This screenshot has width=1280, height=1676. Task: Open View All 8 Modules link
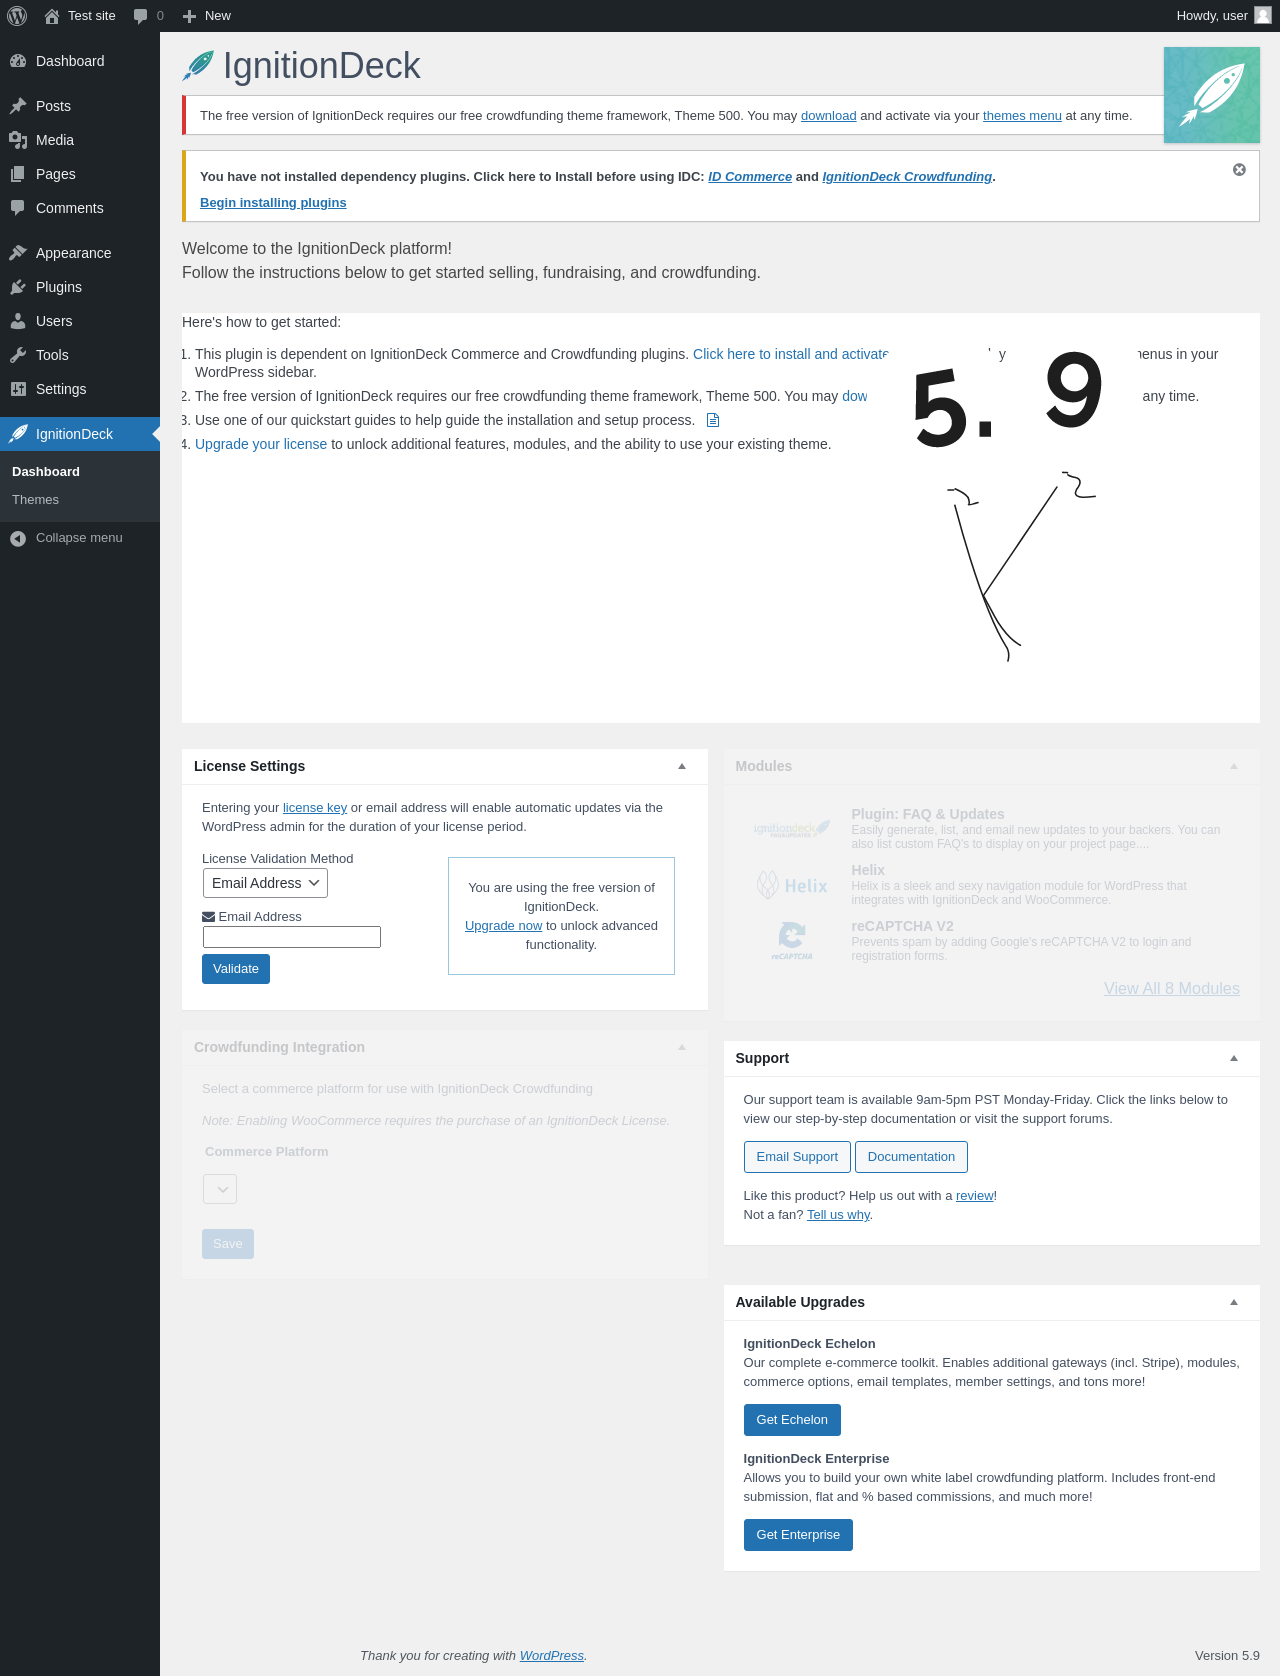1172,989
